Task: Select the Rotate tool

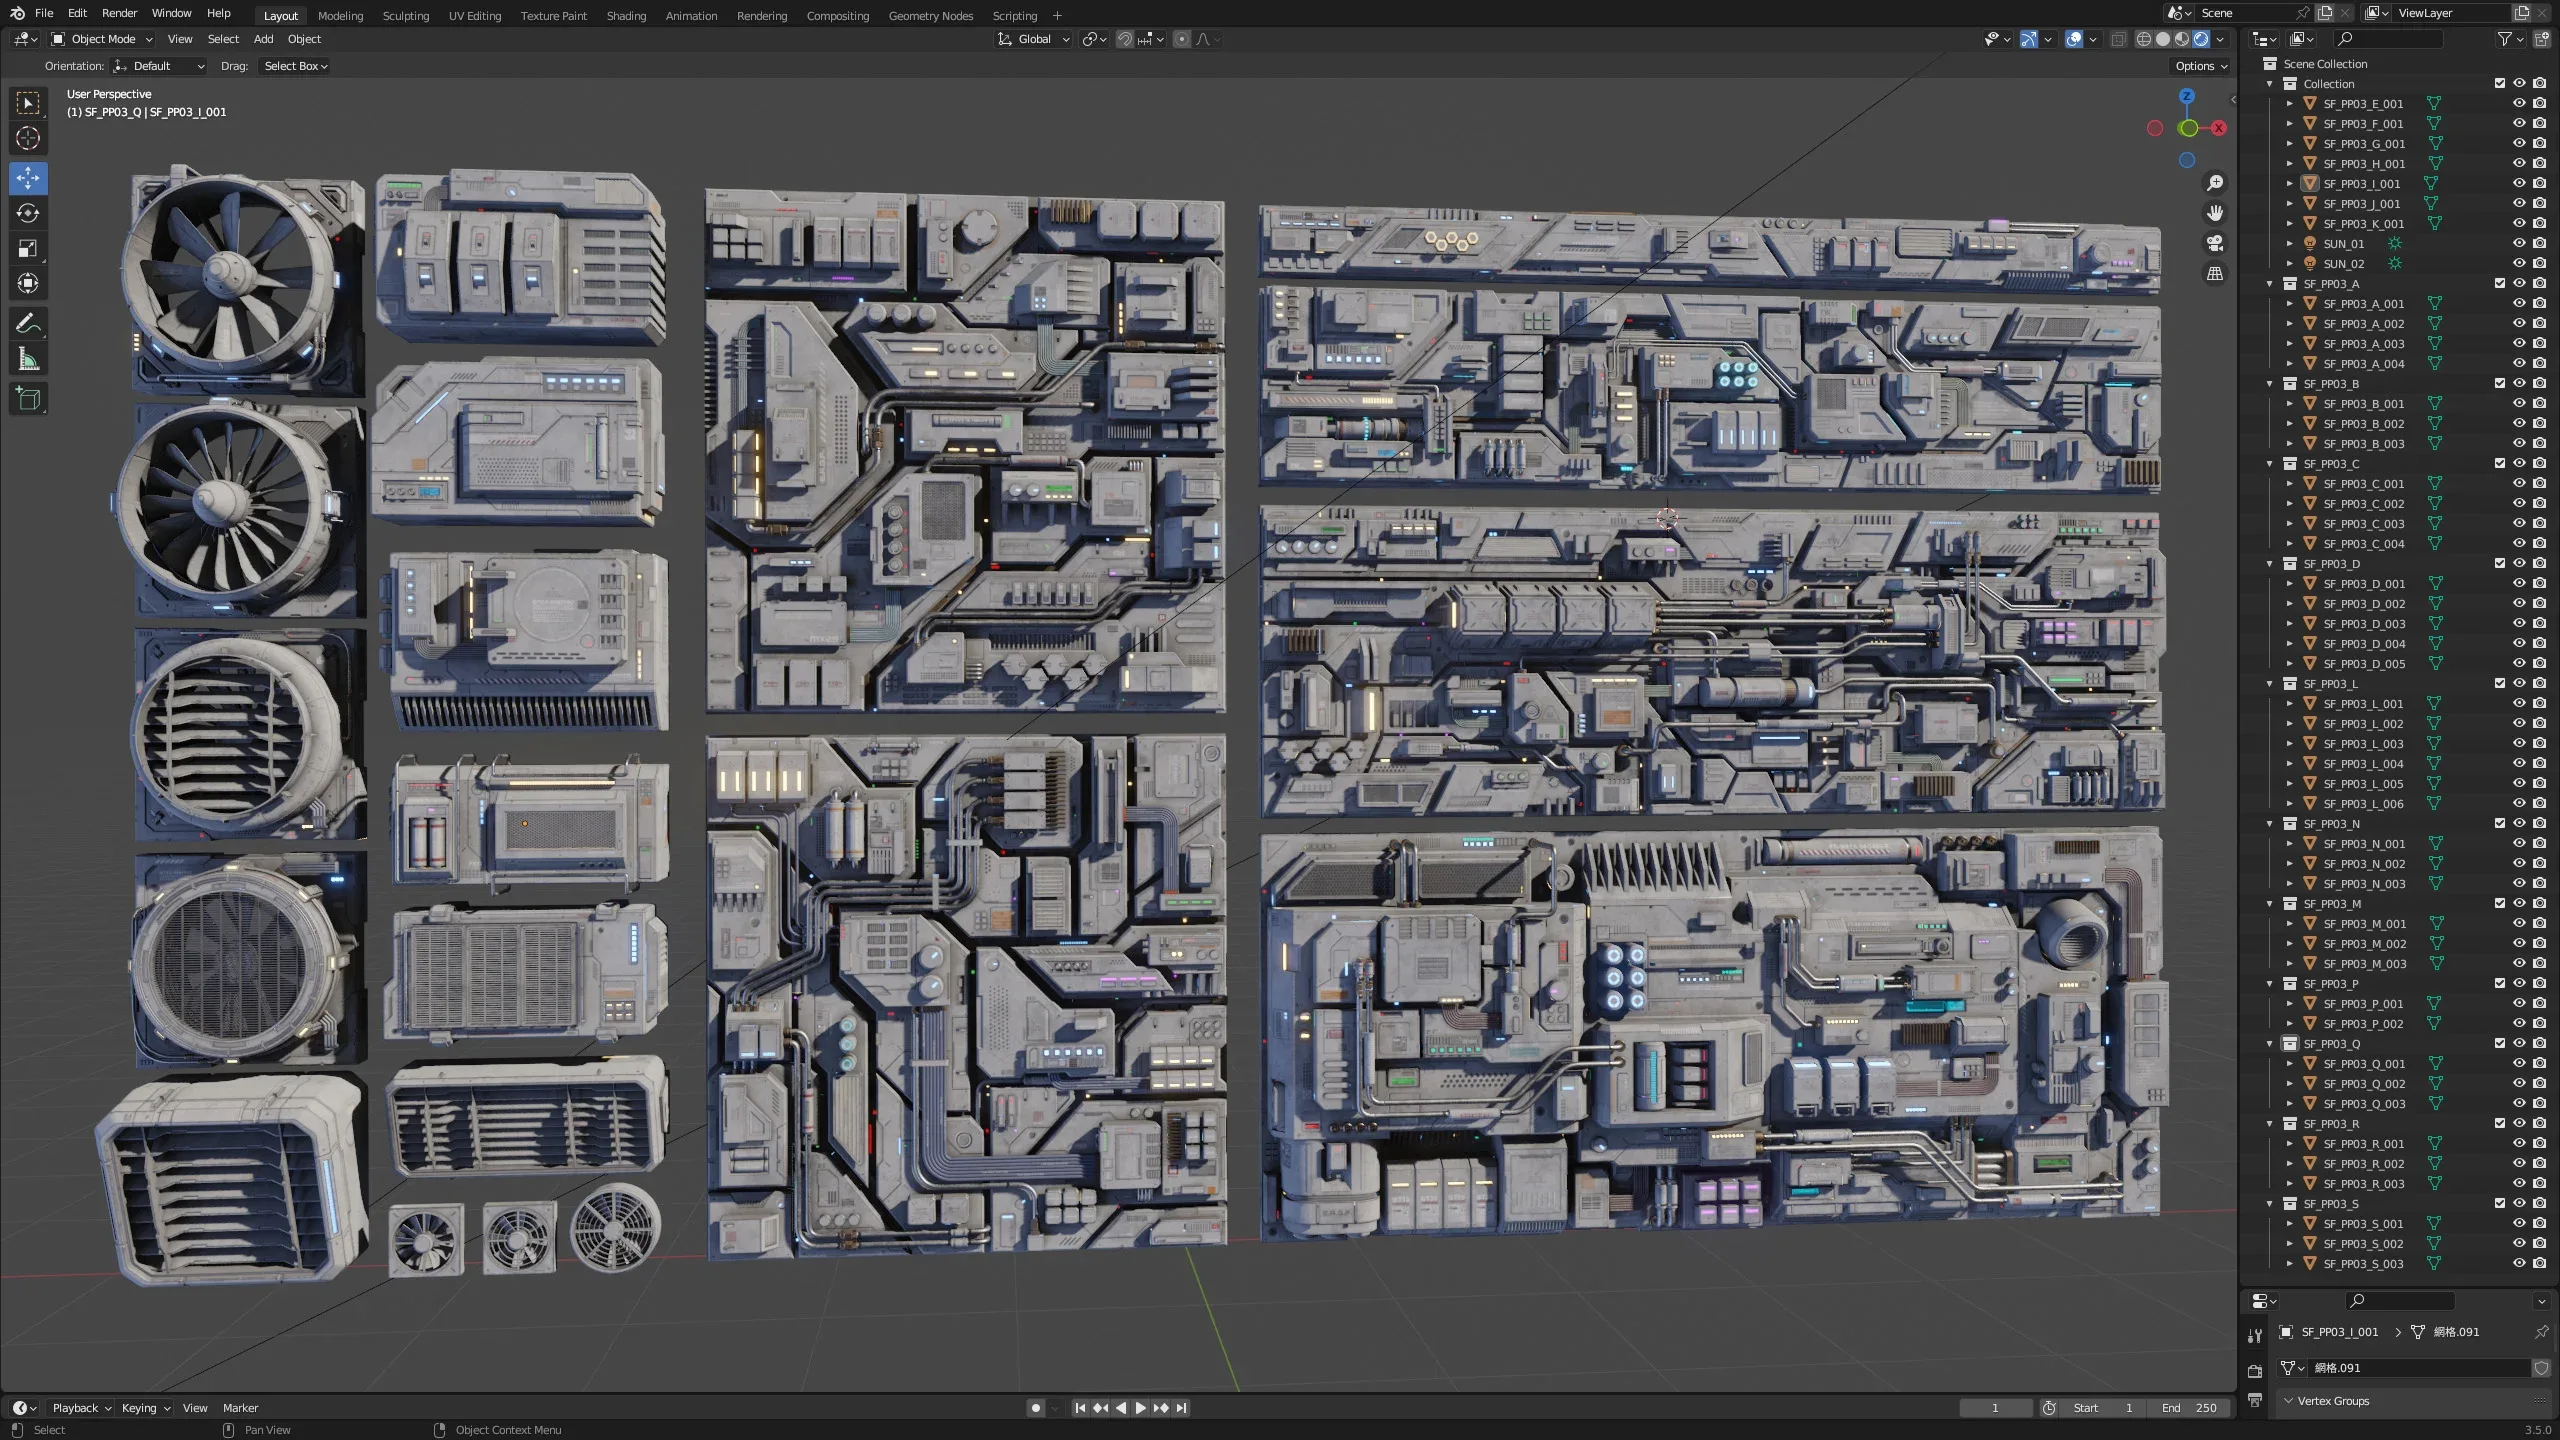Action: pyautogui.click(x=28, y=213)
